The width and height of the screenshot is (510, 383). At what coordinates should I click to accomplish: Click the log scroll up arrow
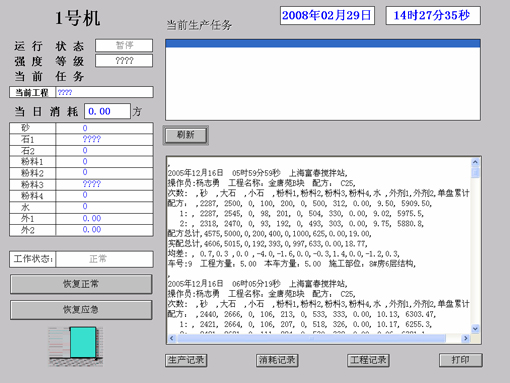coord(475,162)
